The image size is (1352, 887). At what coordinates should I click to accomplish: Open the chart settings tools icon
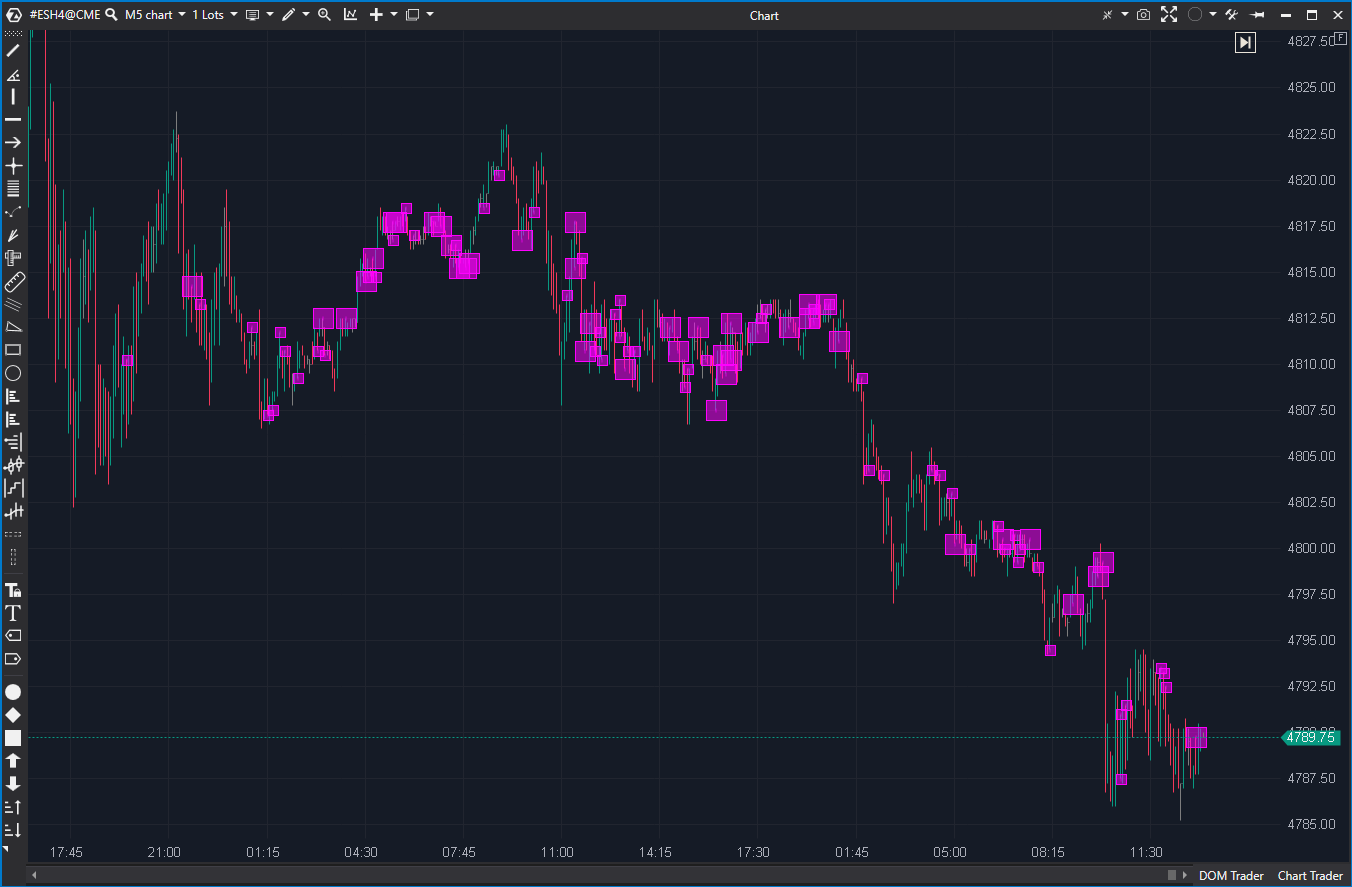point(1232,15)
